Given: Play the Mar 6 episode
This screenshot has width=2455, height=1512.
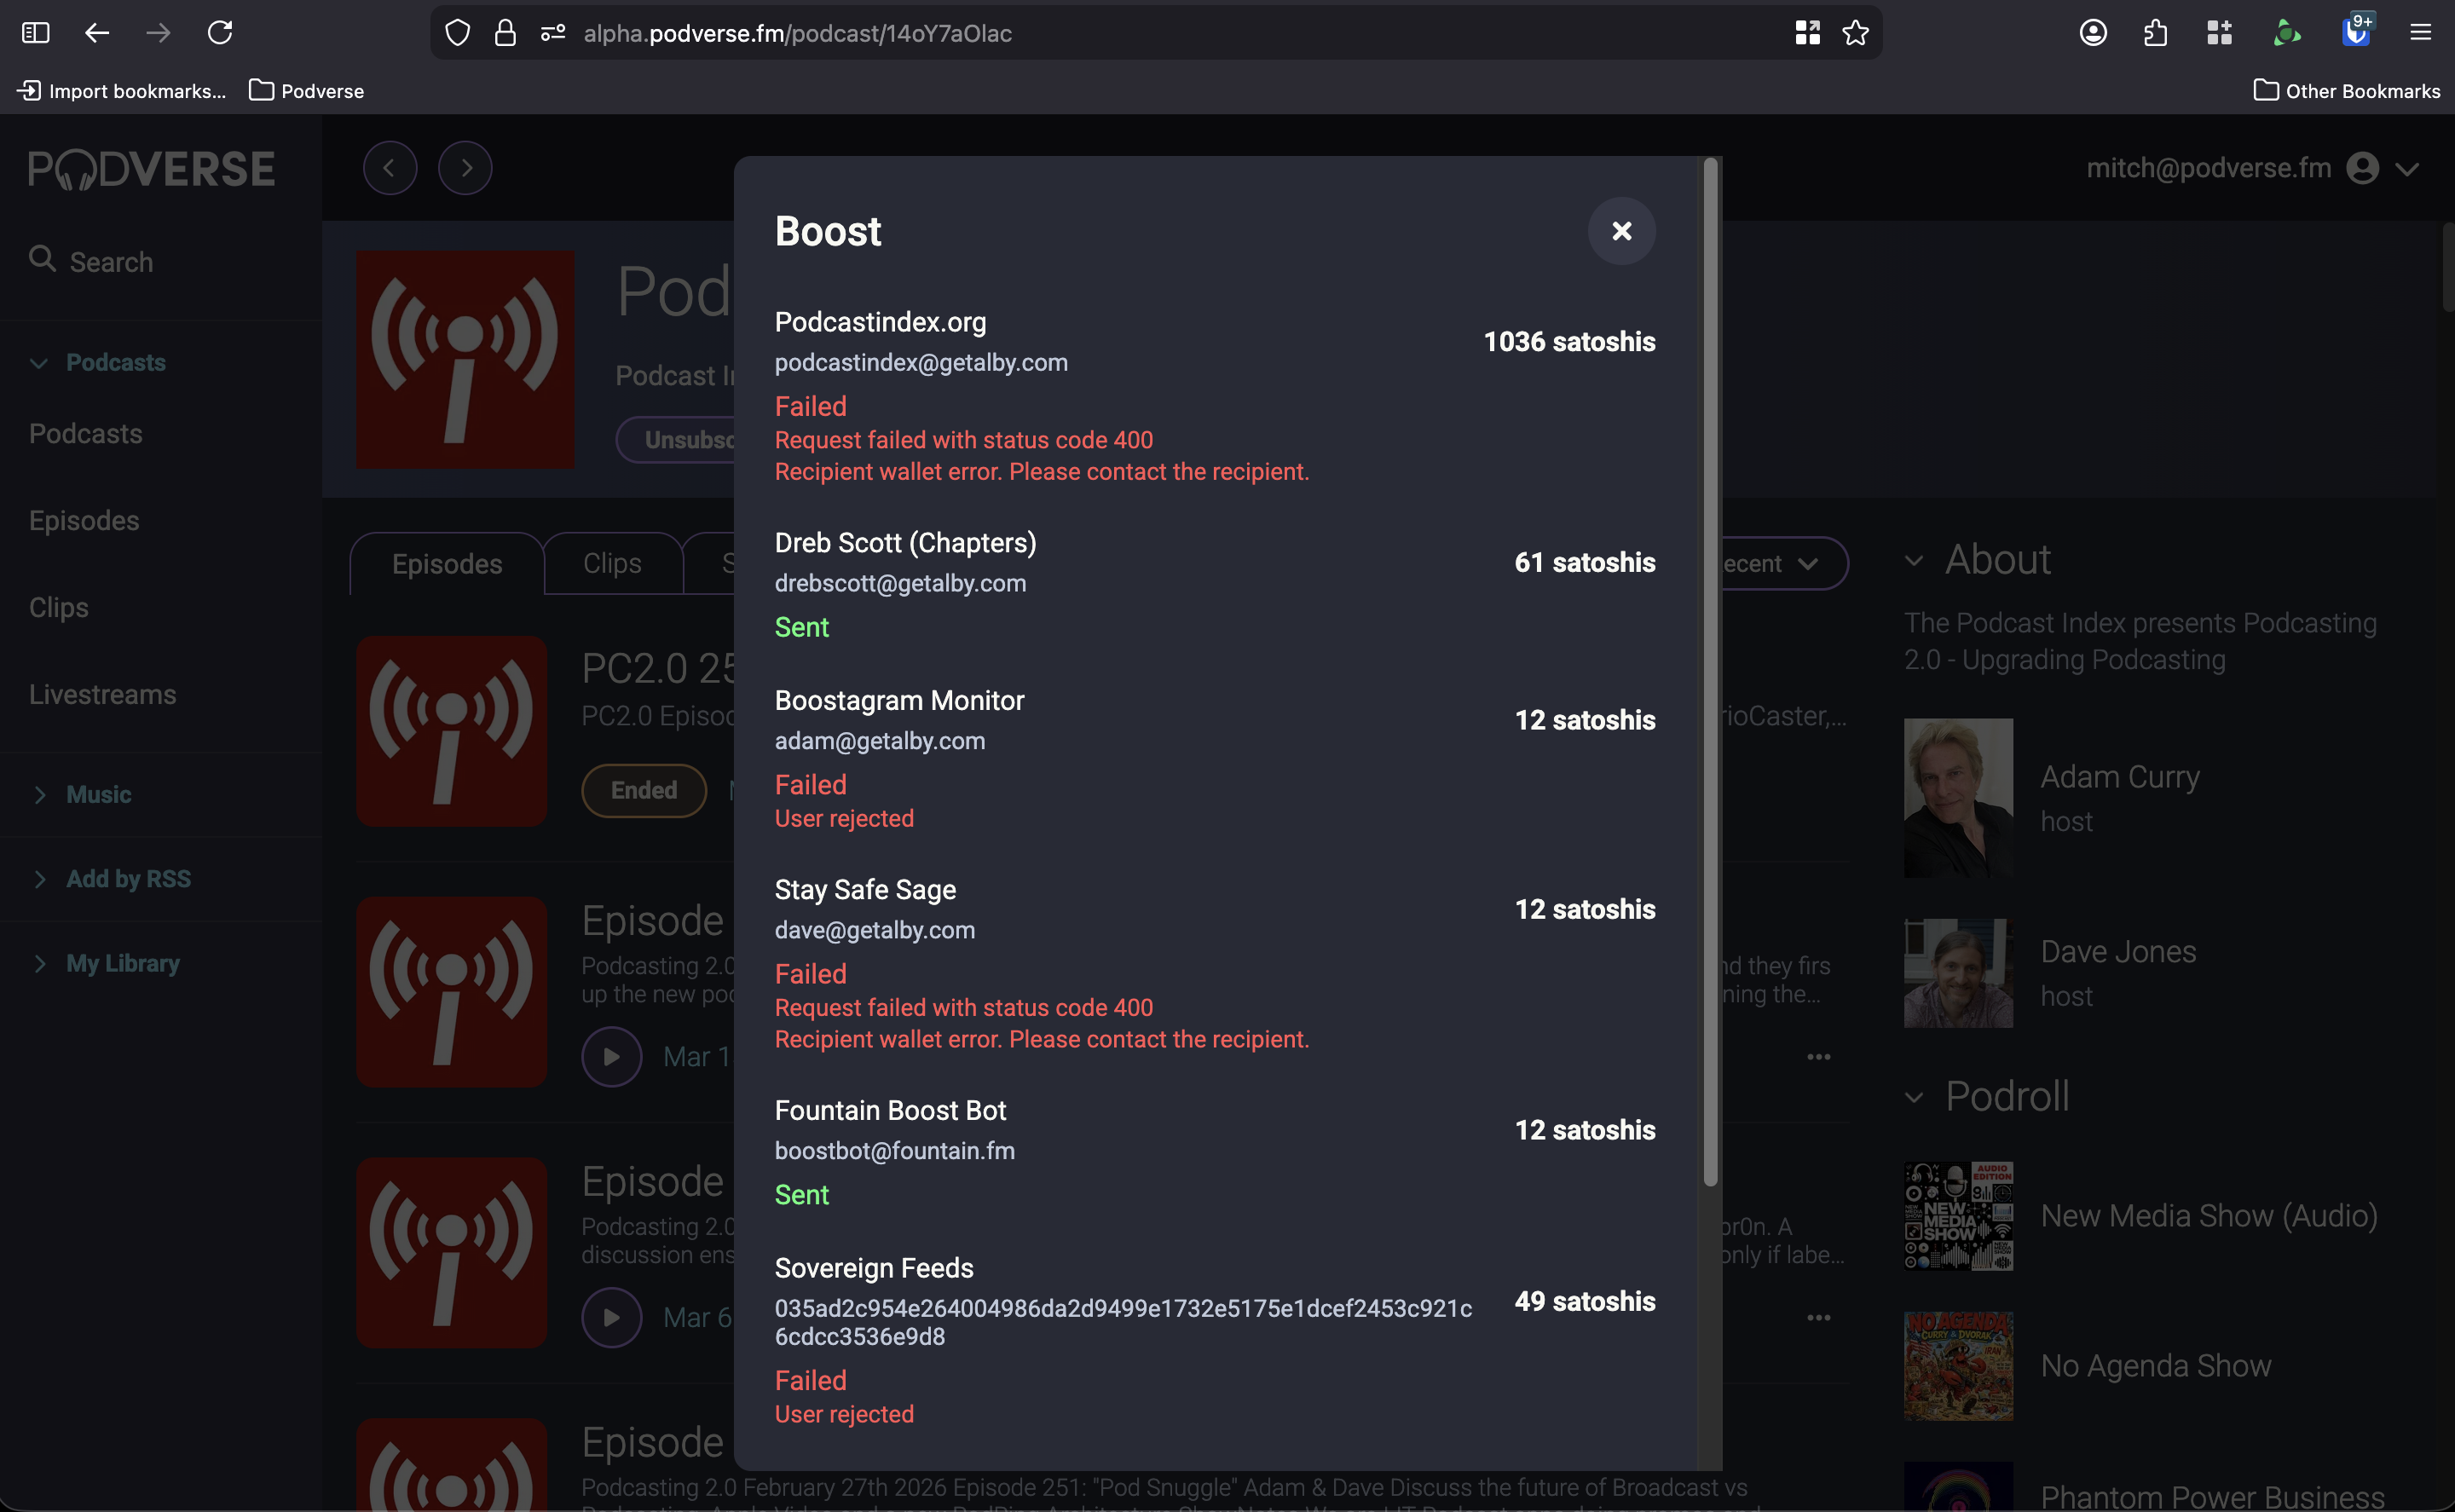Looking at the screenshot, I should [x=611, y=1317].
